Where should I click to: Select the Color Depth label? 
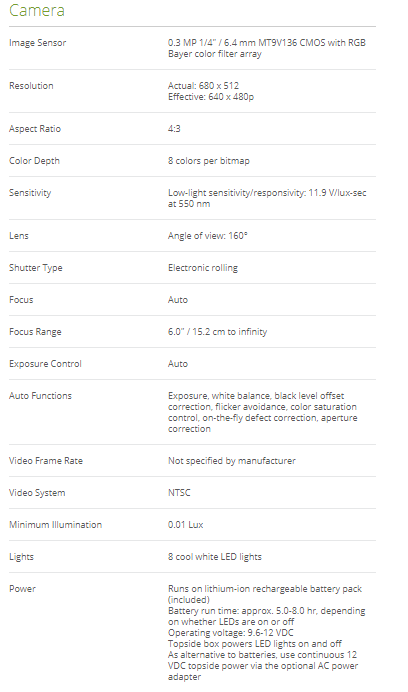pyautogui.click(x=34, y=161)
